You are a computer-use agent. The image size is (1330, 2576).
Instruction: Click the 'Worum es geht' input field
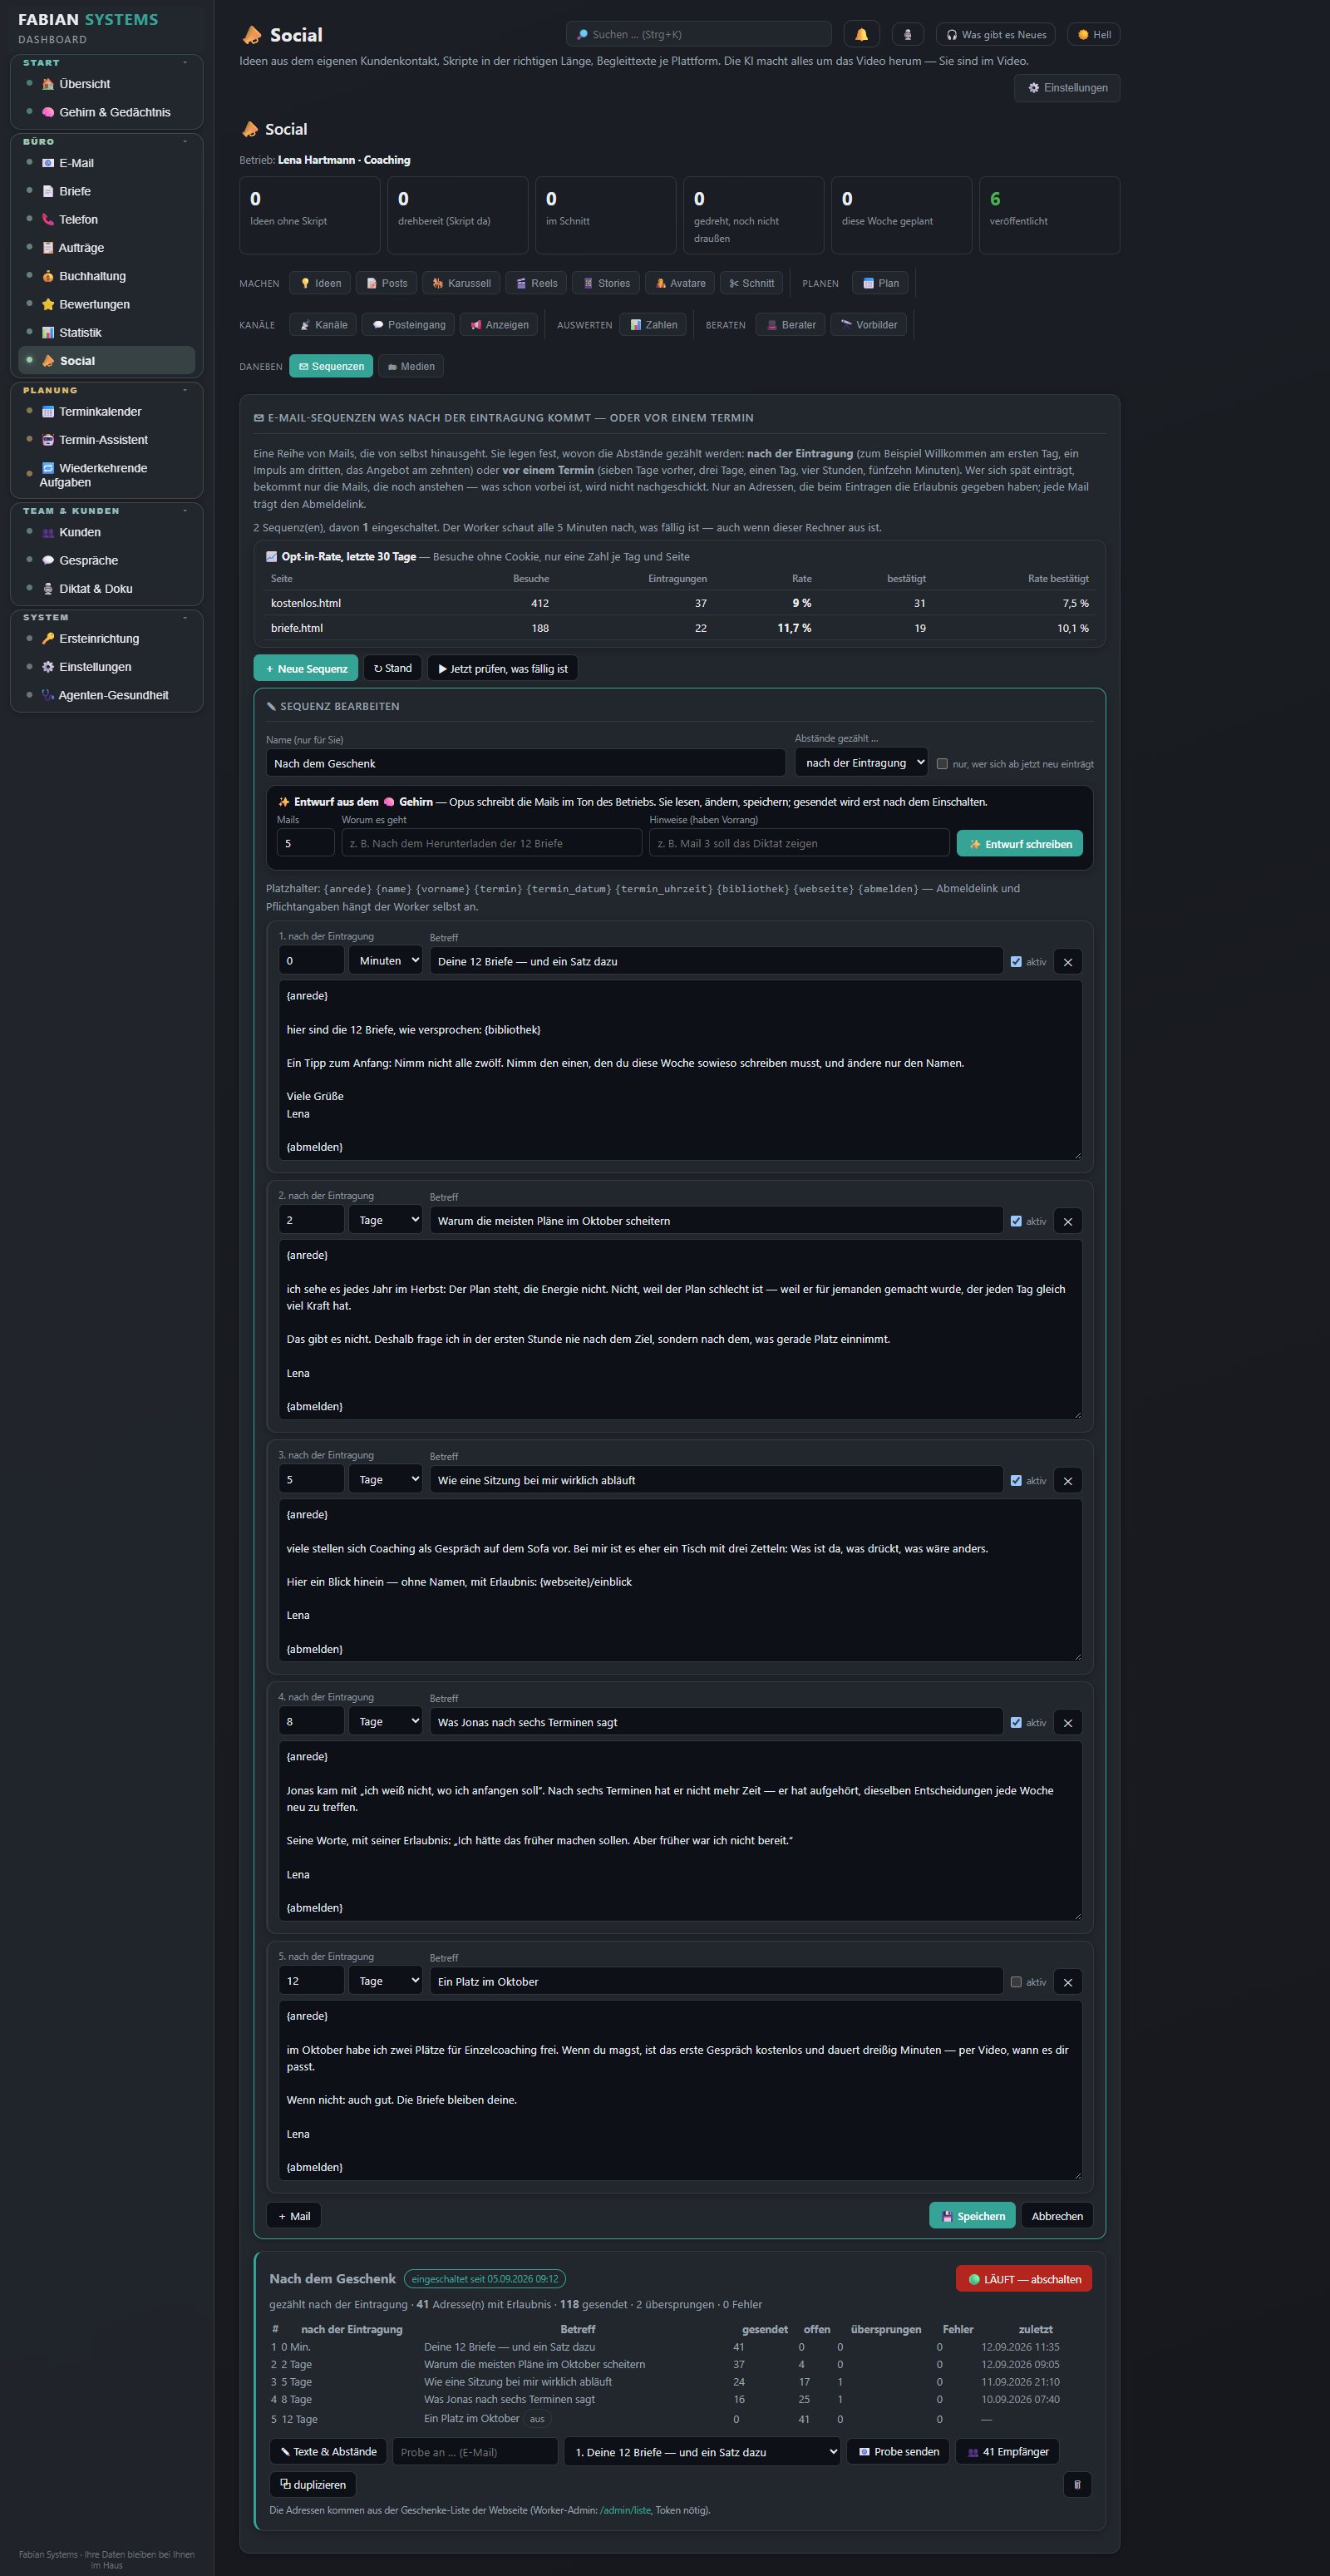pyautogui.click(x=491, y=843)
